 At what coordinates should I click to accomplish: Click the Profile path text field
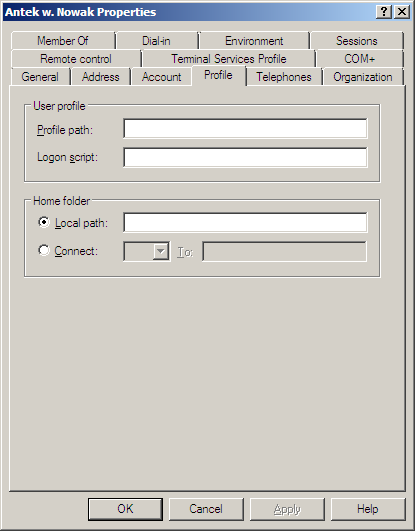coord(245,128)
